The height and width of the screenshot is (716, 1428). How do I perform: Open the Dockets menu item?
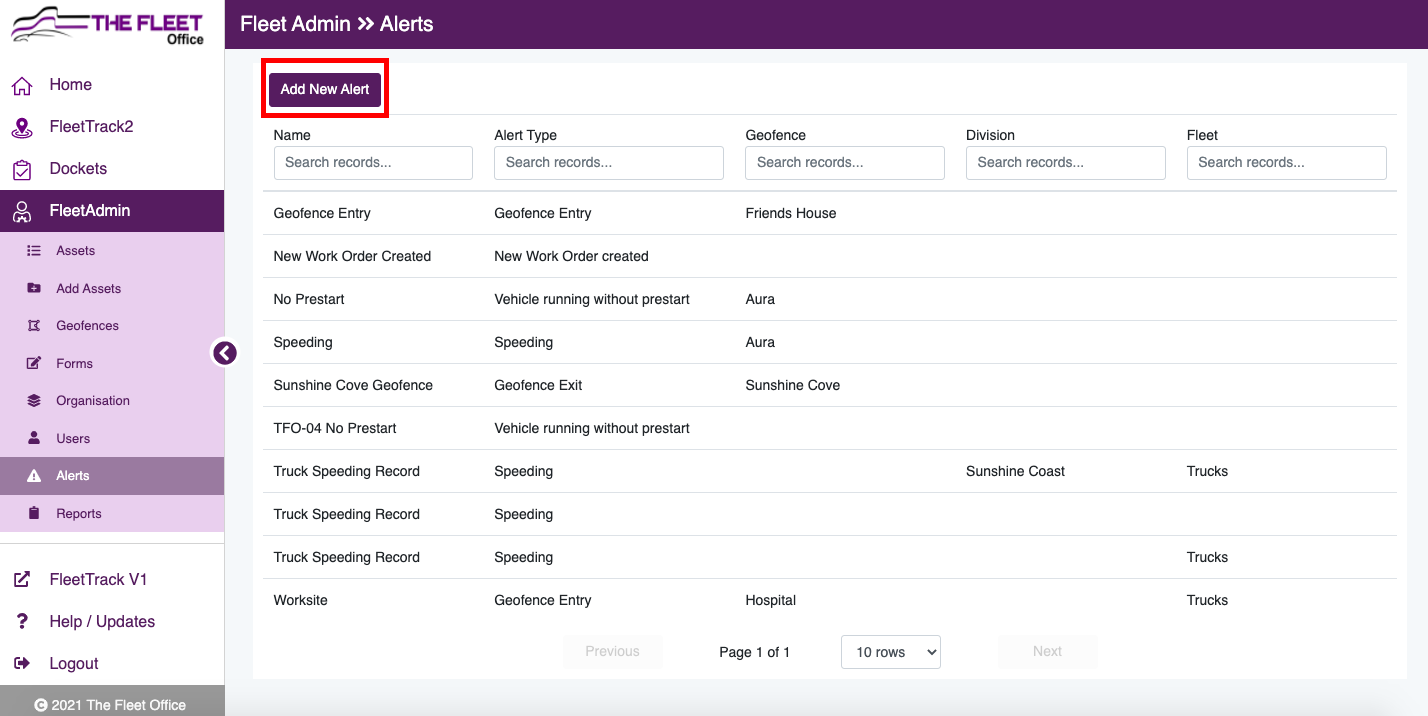point(112,169)
